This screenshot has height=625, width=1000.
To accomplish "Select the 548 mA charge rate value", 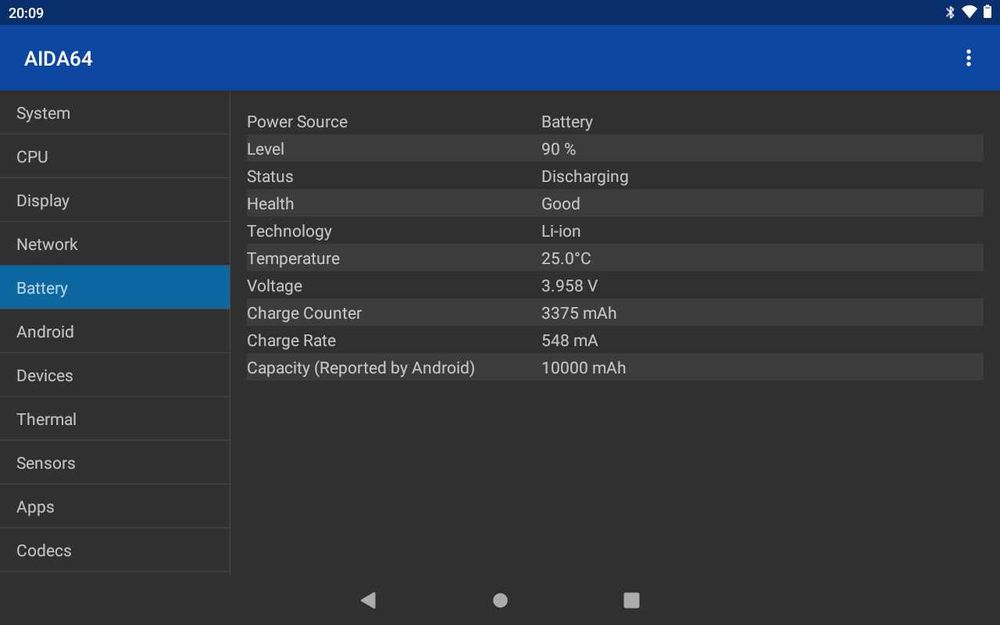I will point(570,341).
